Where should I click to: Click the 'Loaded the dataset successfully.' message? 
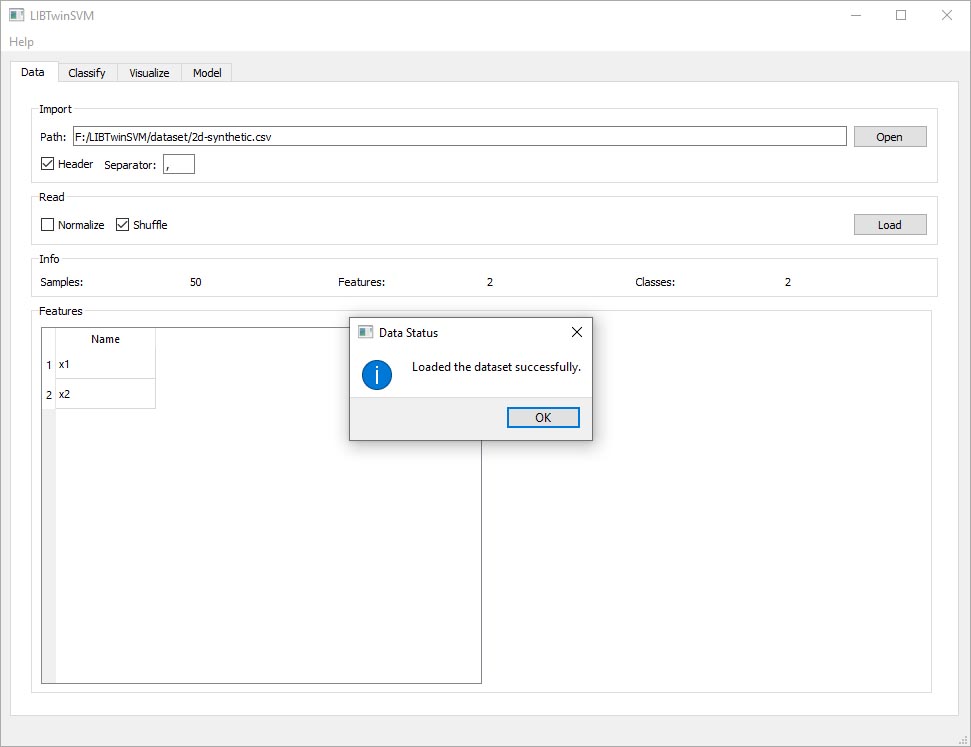coord(496,367)
